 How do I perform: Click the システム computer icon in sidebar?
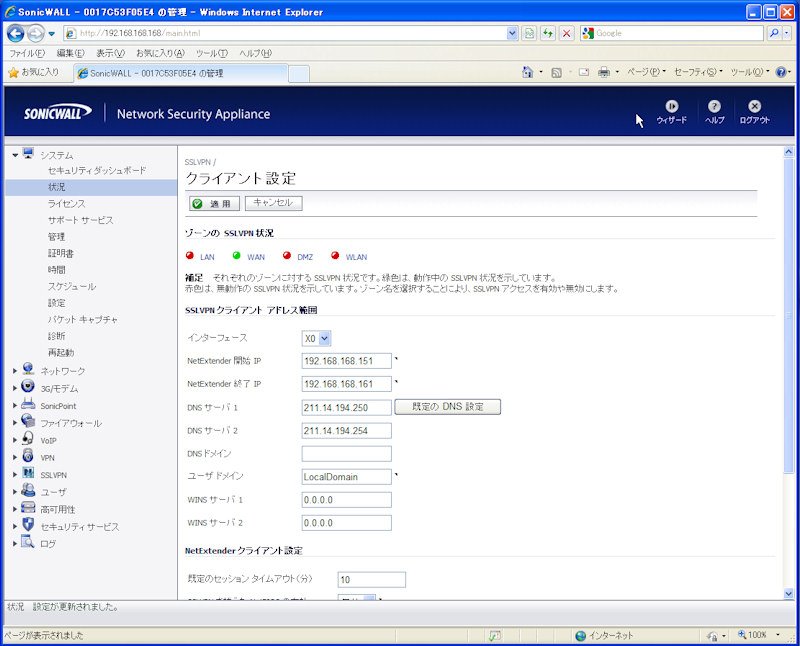[29, 153]
